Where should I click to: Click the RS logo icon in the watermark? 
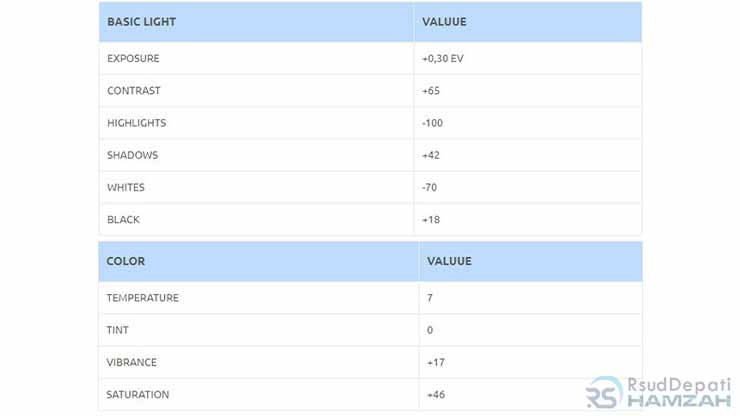coord(604,392)
